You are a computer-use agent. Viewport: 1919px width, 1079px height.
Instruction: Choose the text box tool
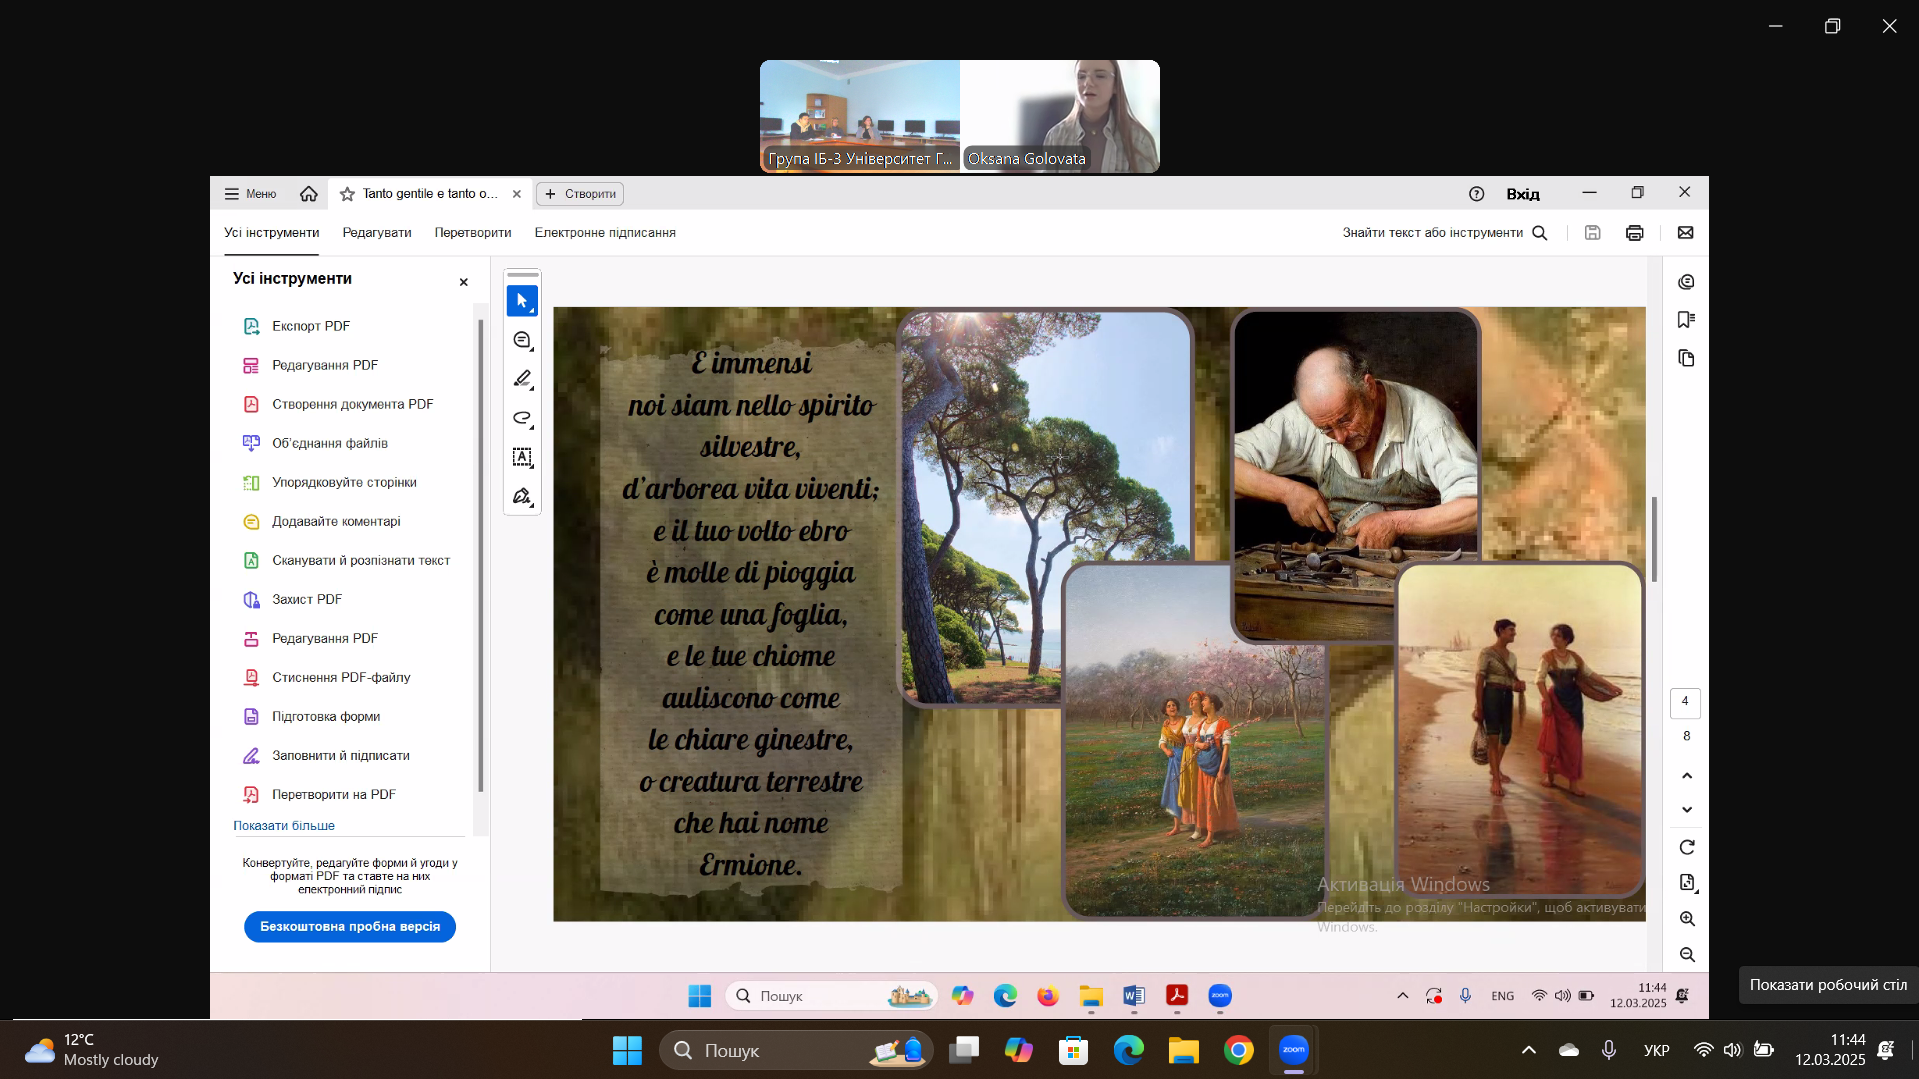(x=522, y=457)
